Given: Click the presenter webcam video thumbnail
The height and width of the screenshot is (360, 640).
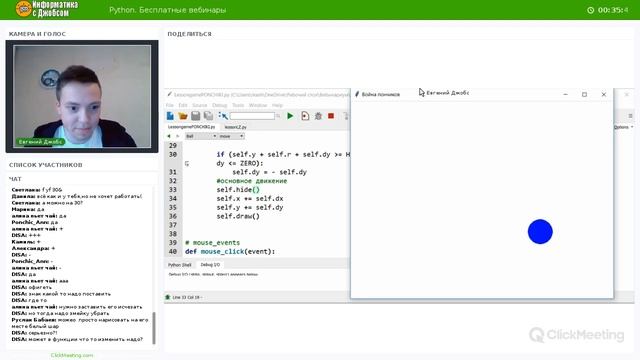Looking at the screenshot, I should [x=82, y=96].
